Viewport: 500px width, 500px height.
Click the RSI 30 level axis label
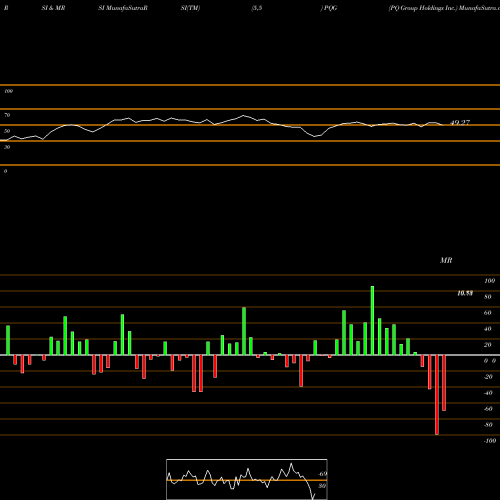pos(7,147)
